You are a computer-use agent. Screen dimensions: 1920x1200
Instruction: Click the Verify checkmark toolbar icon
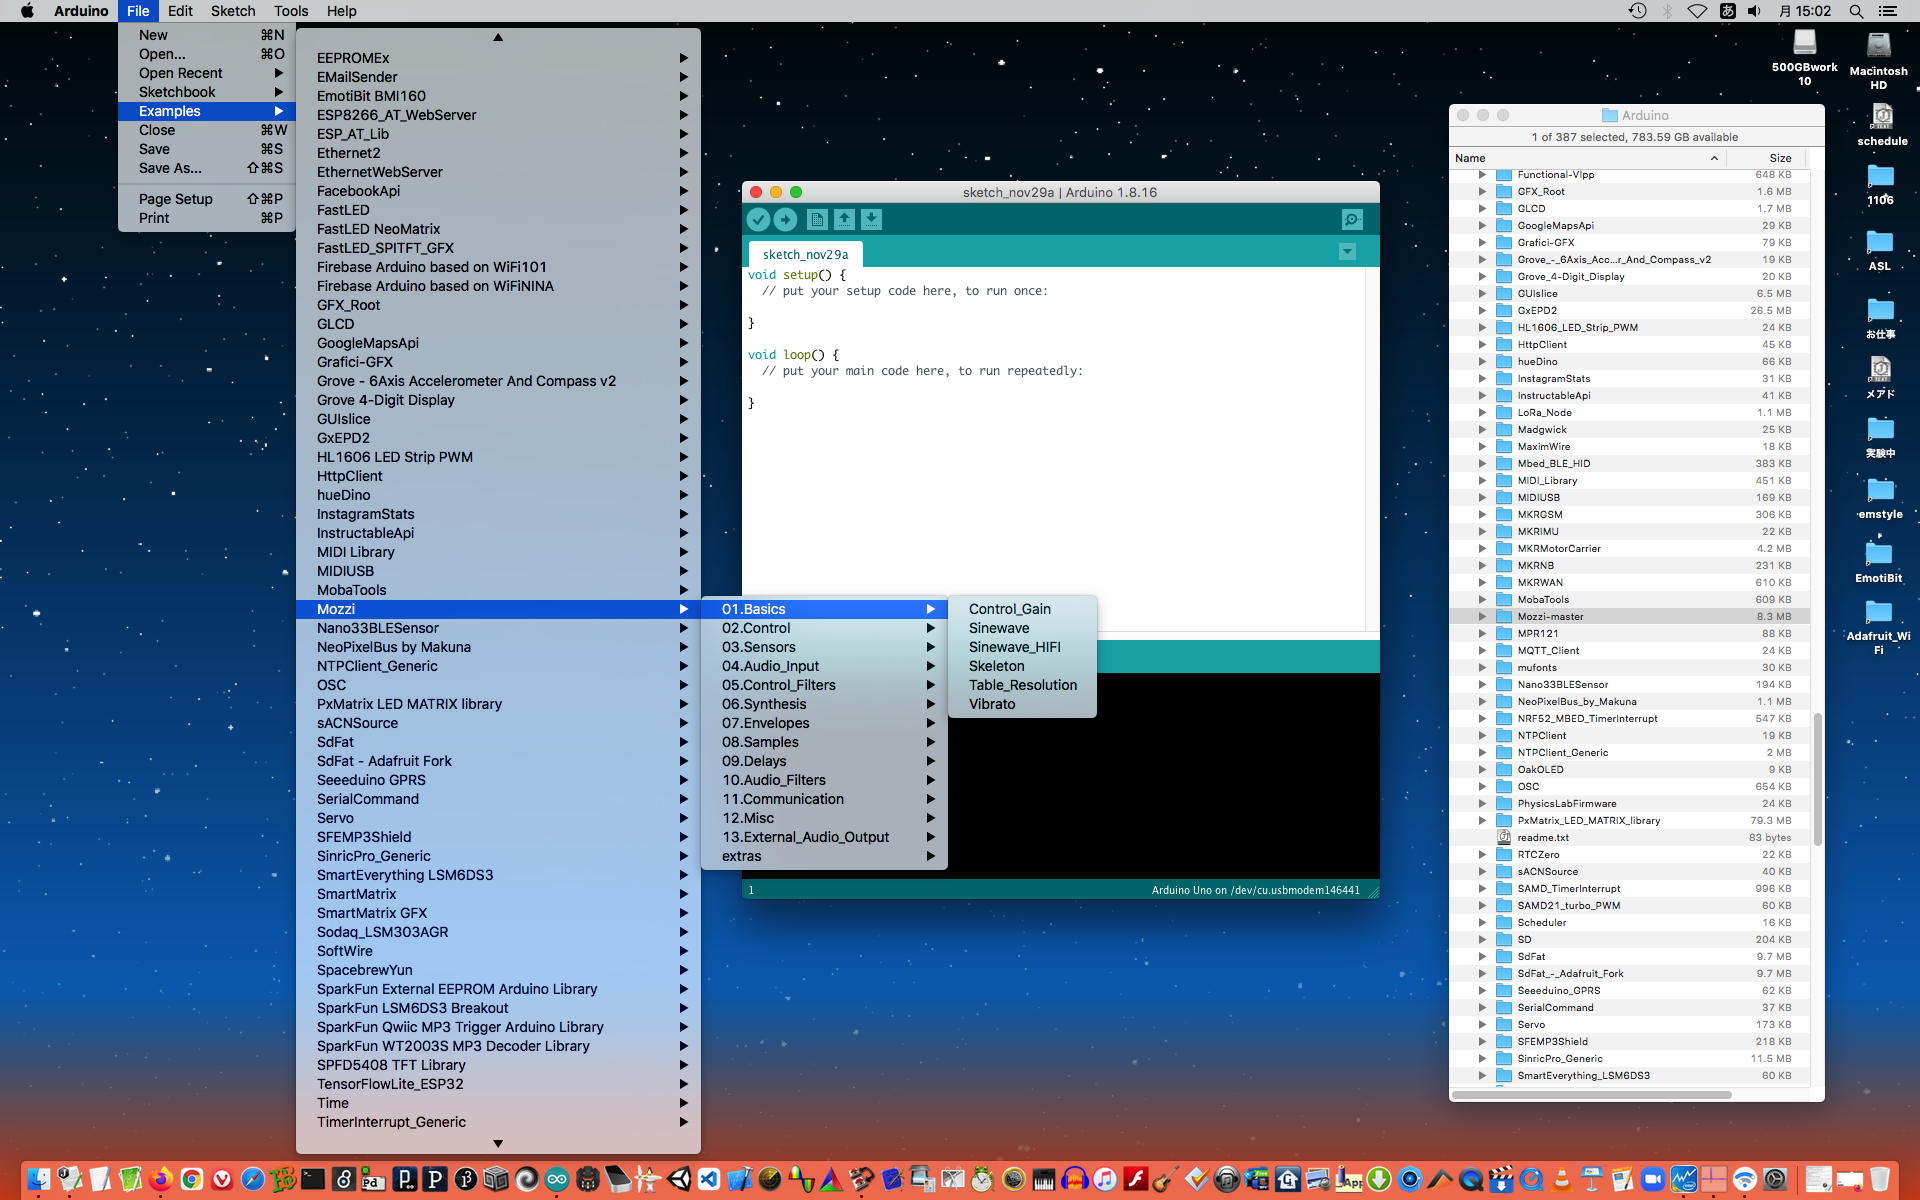pos(758,220)
